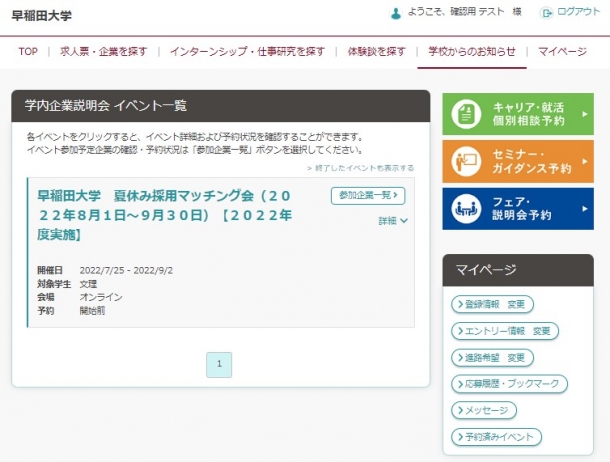Click the マイページ sidebar panel header

coord(518,270)
